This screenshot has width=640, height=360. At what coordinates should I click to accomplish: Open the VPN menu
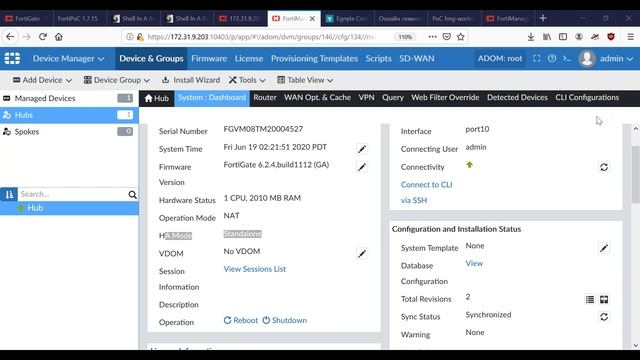[x=366, y=98]
